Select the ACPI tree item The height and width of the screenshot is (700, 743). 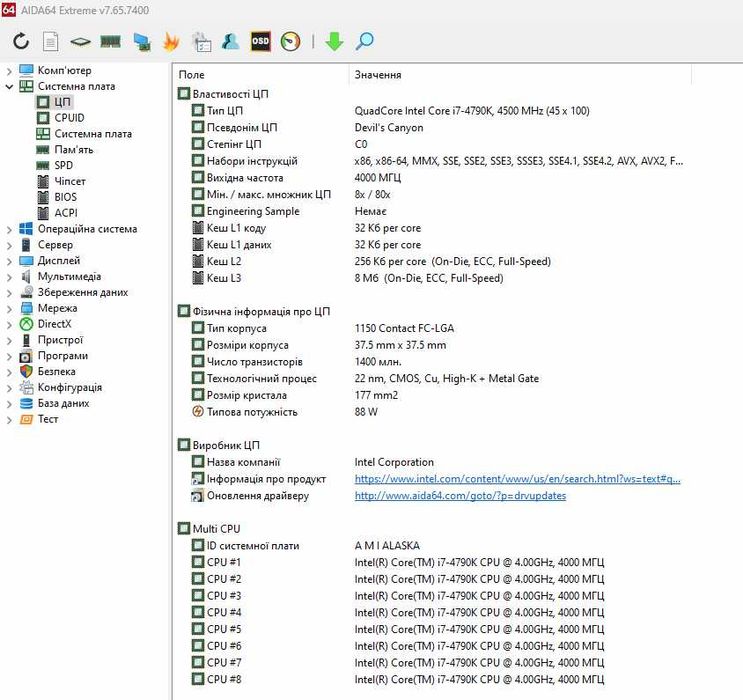[x=57, y=213]
